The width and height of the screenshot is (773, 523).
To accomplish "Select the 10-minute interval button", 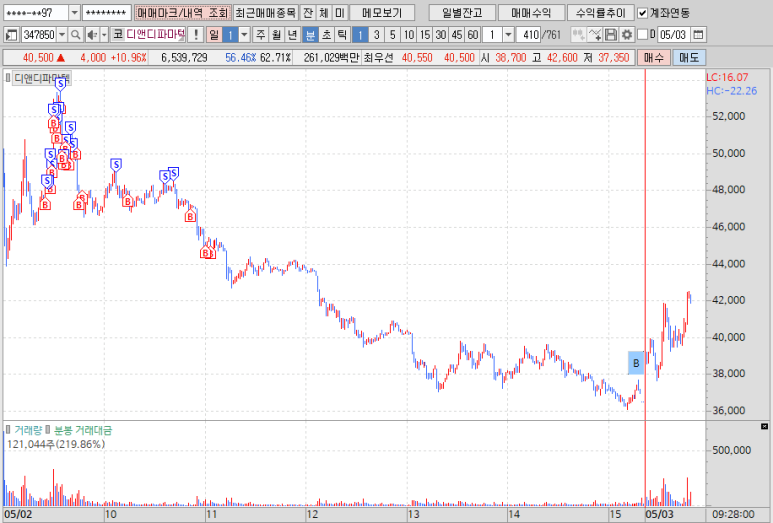I will click(x=409, y=35).
